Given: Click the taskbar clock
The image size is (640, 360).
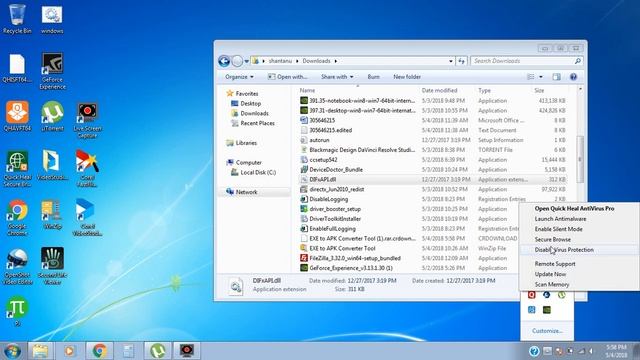Looking at the screenshot, I should [x=616, y=351].
